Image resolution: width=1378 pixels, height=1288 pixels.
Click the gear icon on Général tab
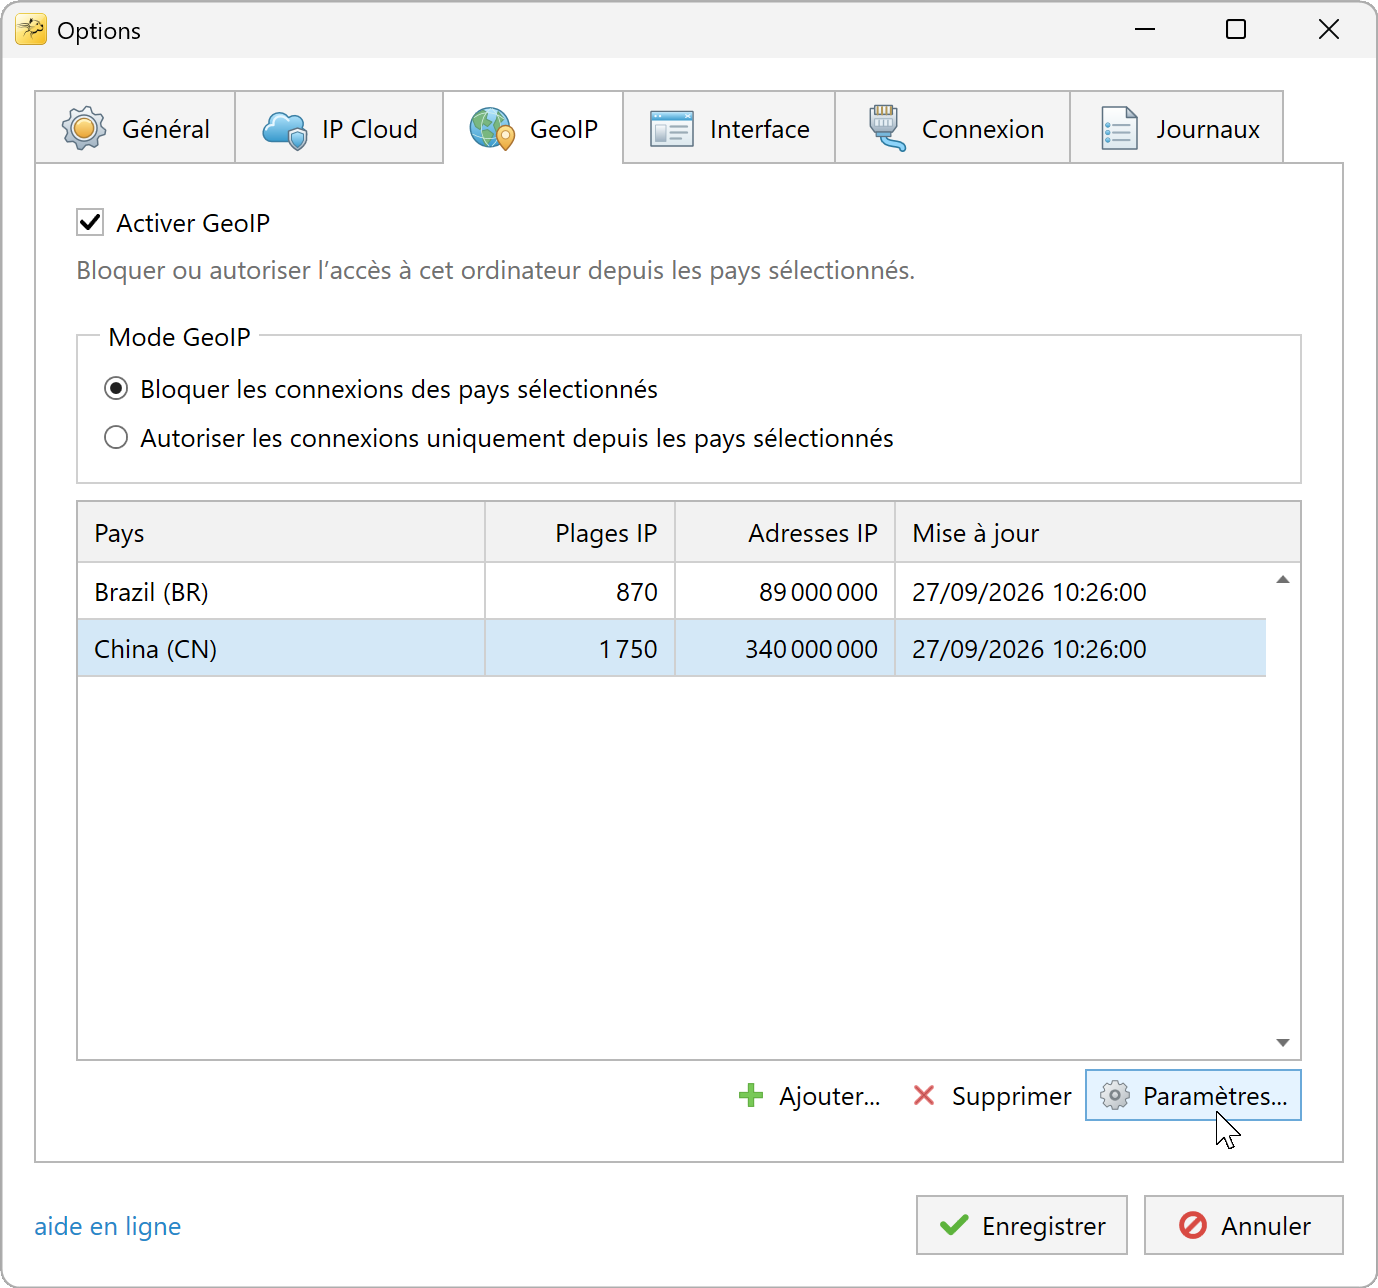pyautogui.click(x=84, y=129)
